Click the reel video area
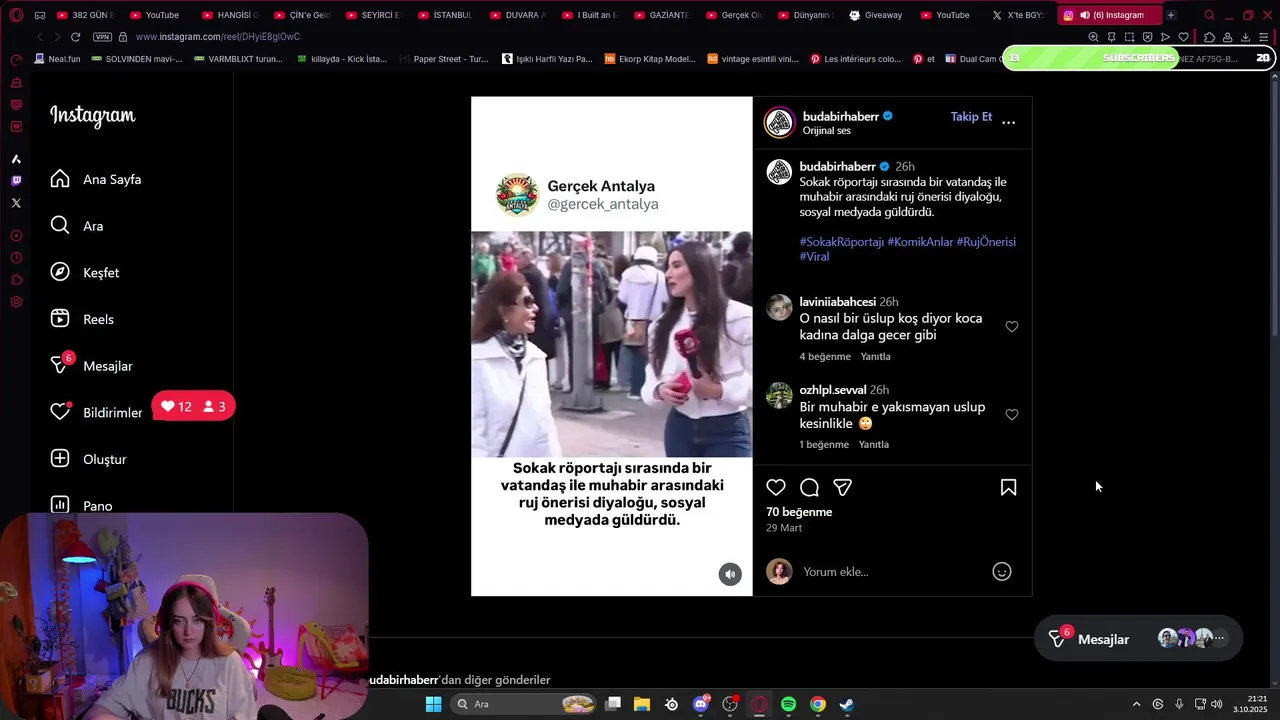1280x720 pixels. tap(611, 344)
